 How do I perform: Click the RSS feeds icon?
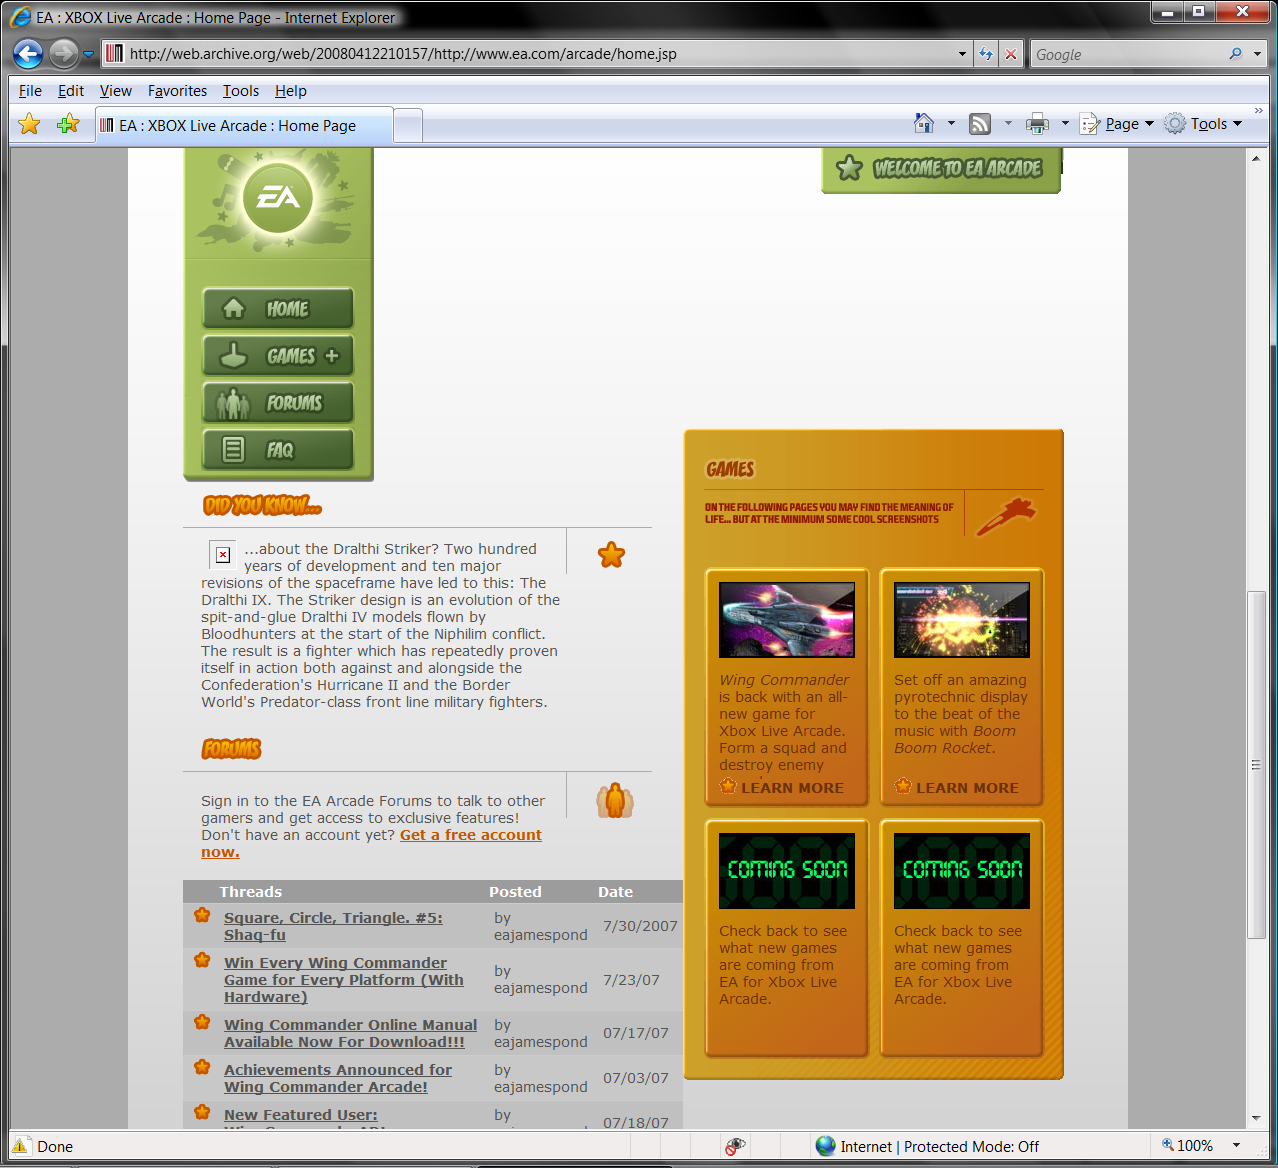point(980,124)
